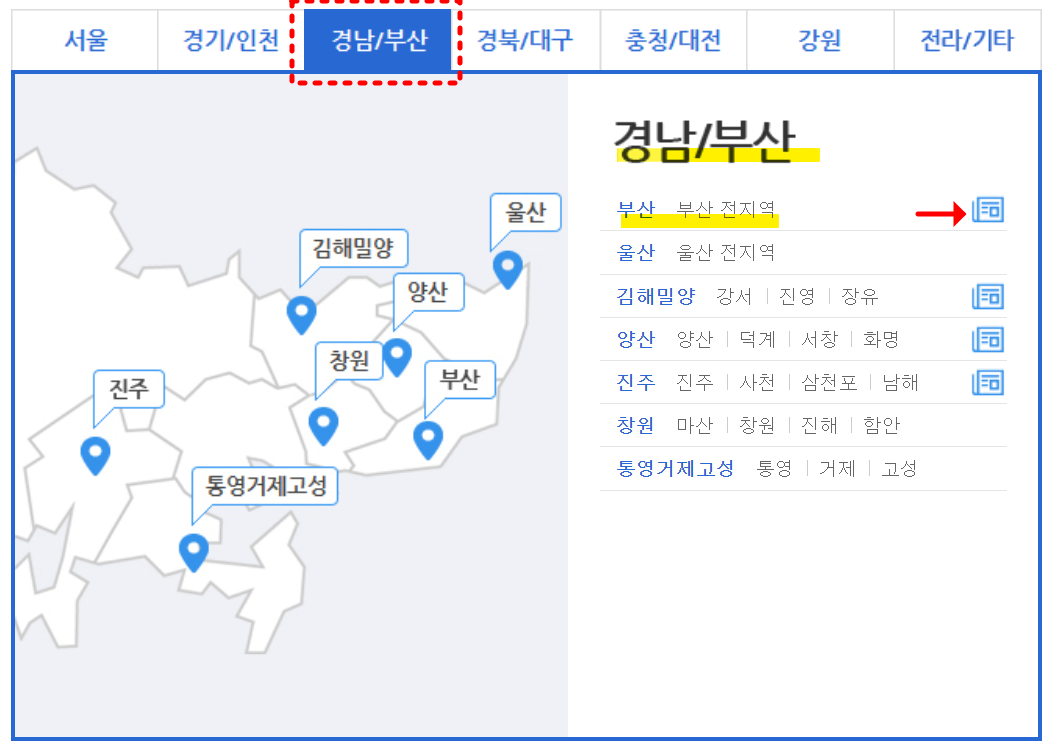Open the 전라/기타 tab
Screen dimensions: 1055x753
(966, 40)
